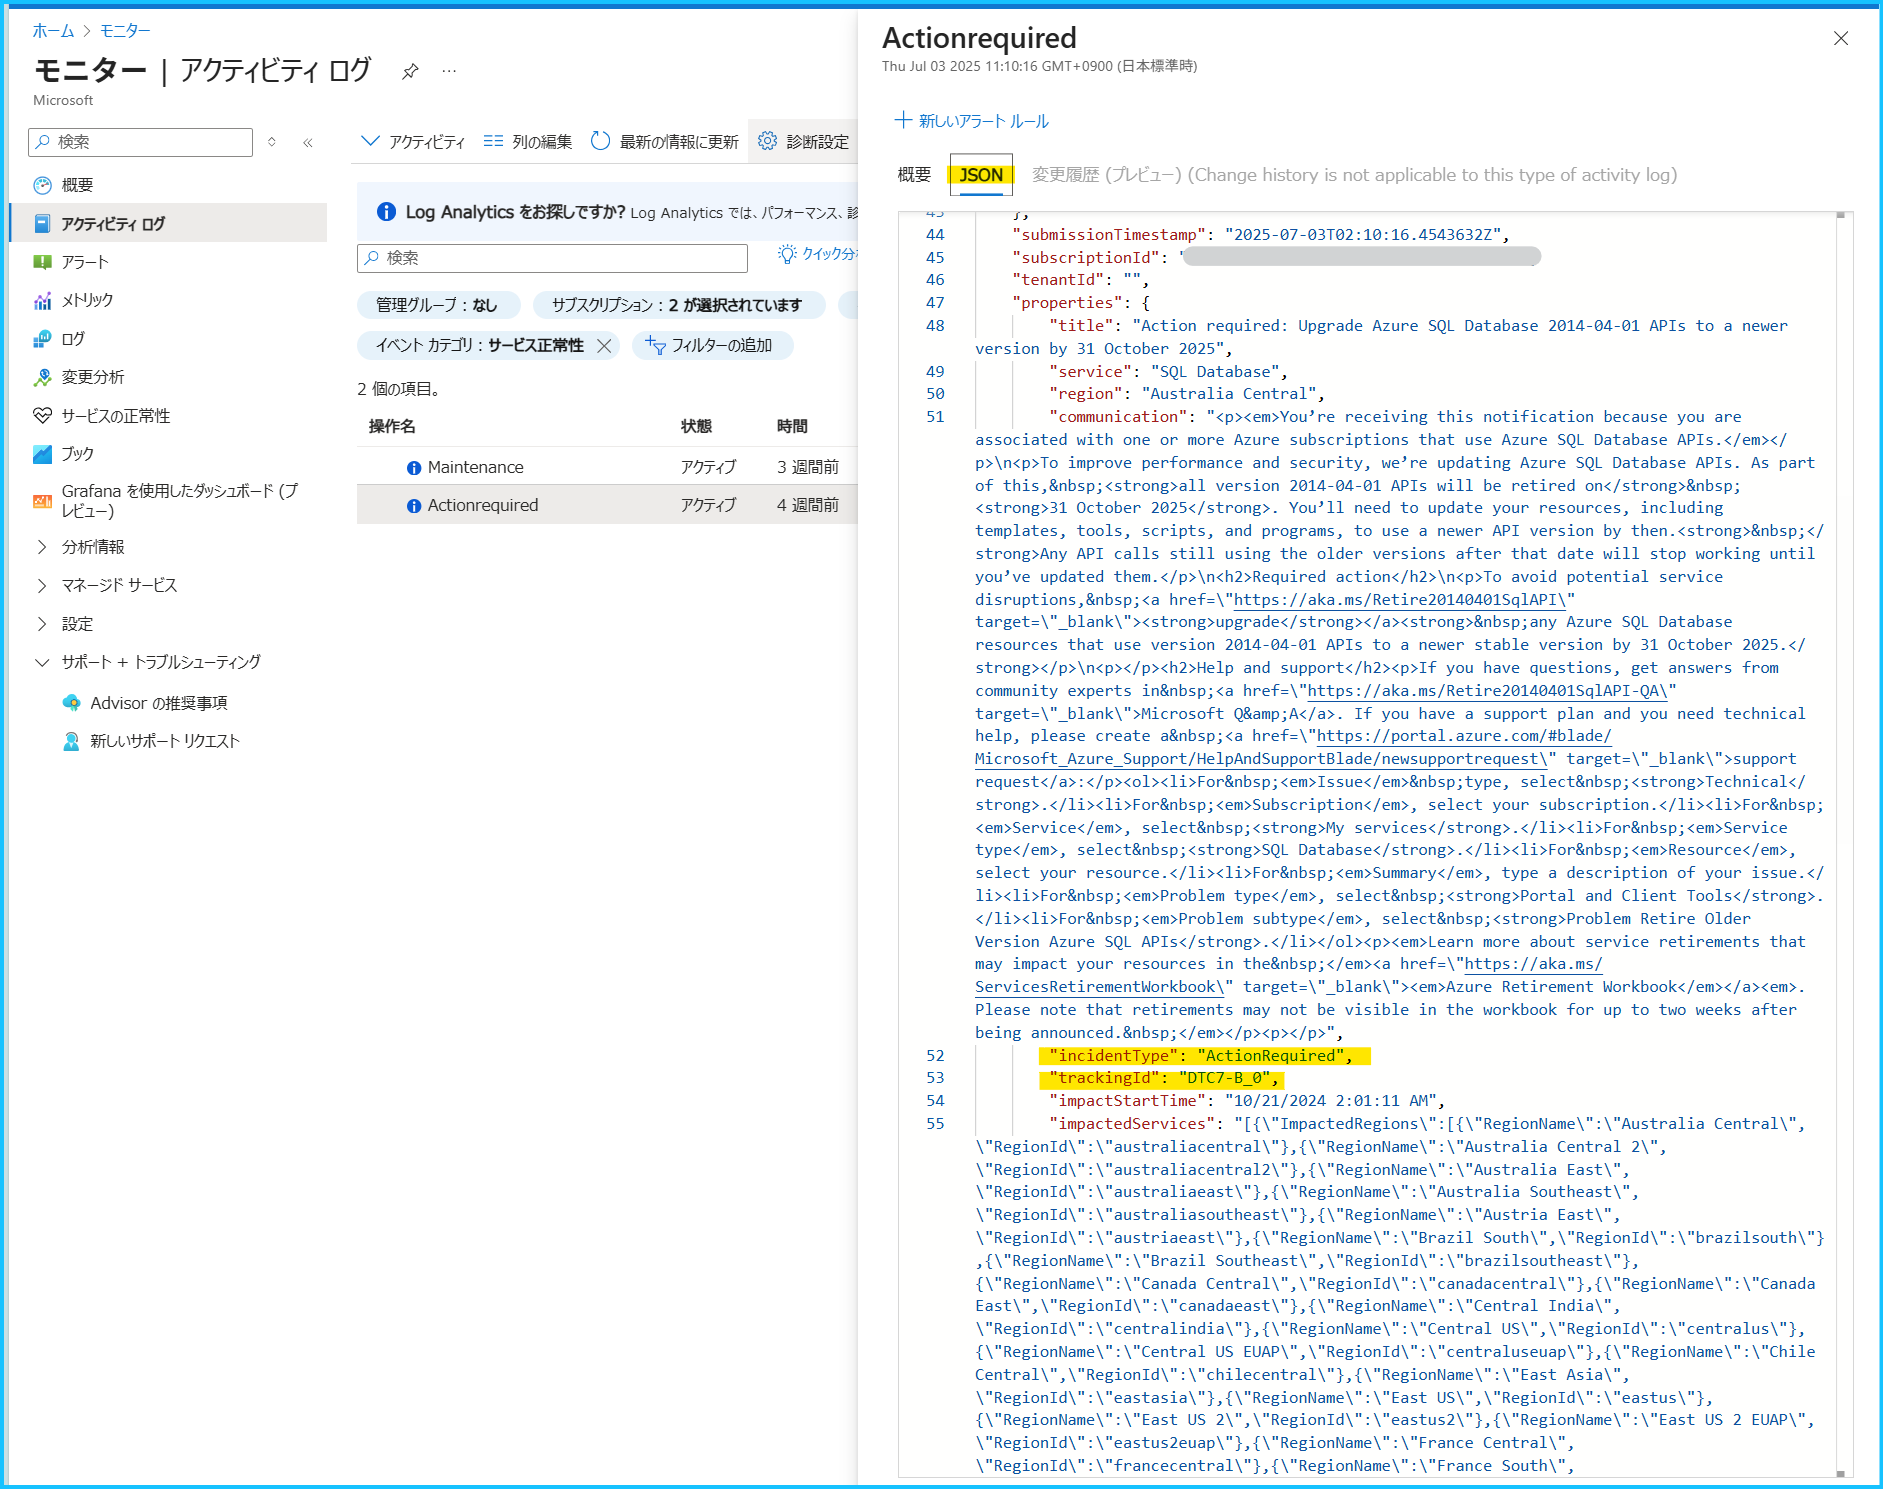The height and width of the screenshot is (1489, 1883).
Task: Sort by 操作名 column header
Action: click(x=392, y=426)
